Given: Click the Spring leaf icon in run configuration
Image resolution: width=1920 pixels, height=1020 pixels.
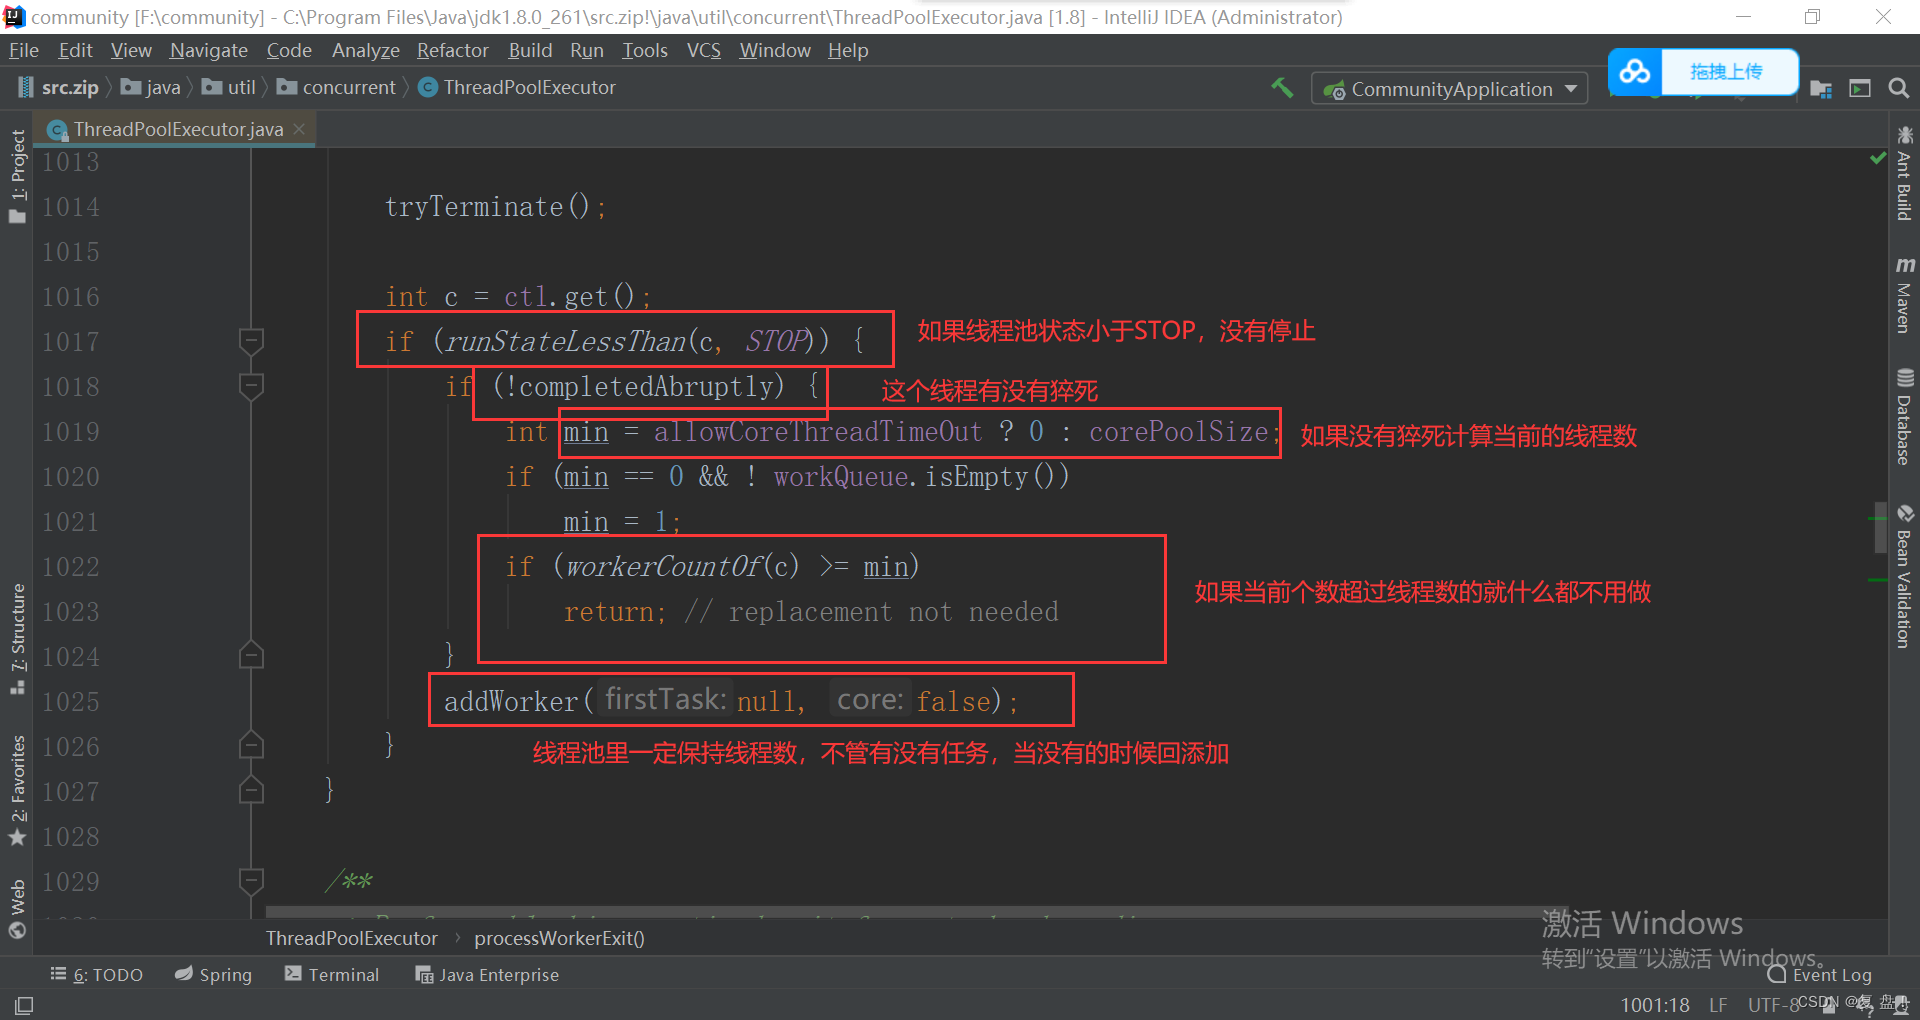Looking at the screenshot, I should tap(1334, 90).
